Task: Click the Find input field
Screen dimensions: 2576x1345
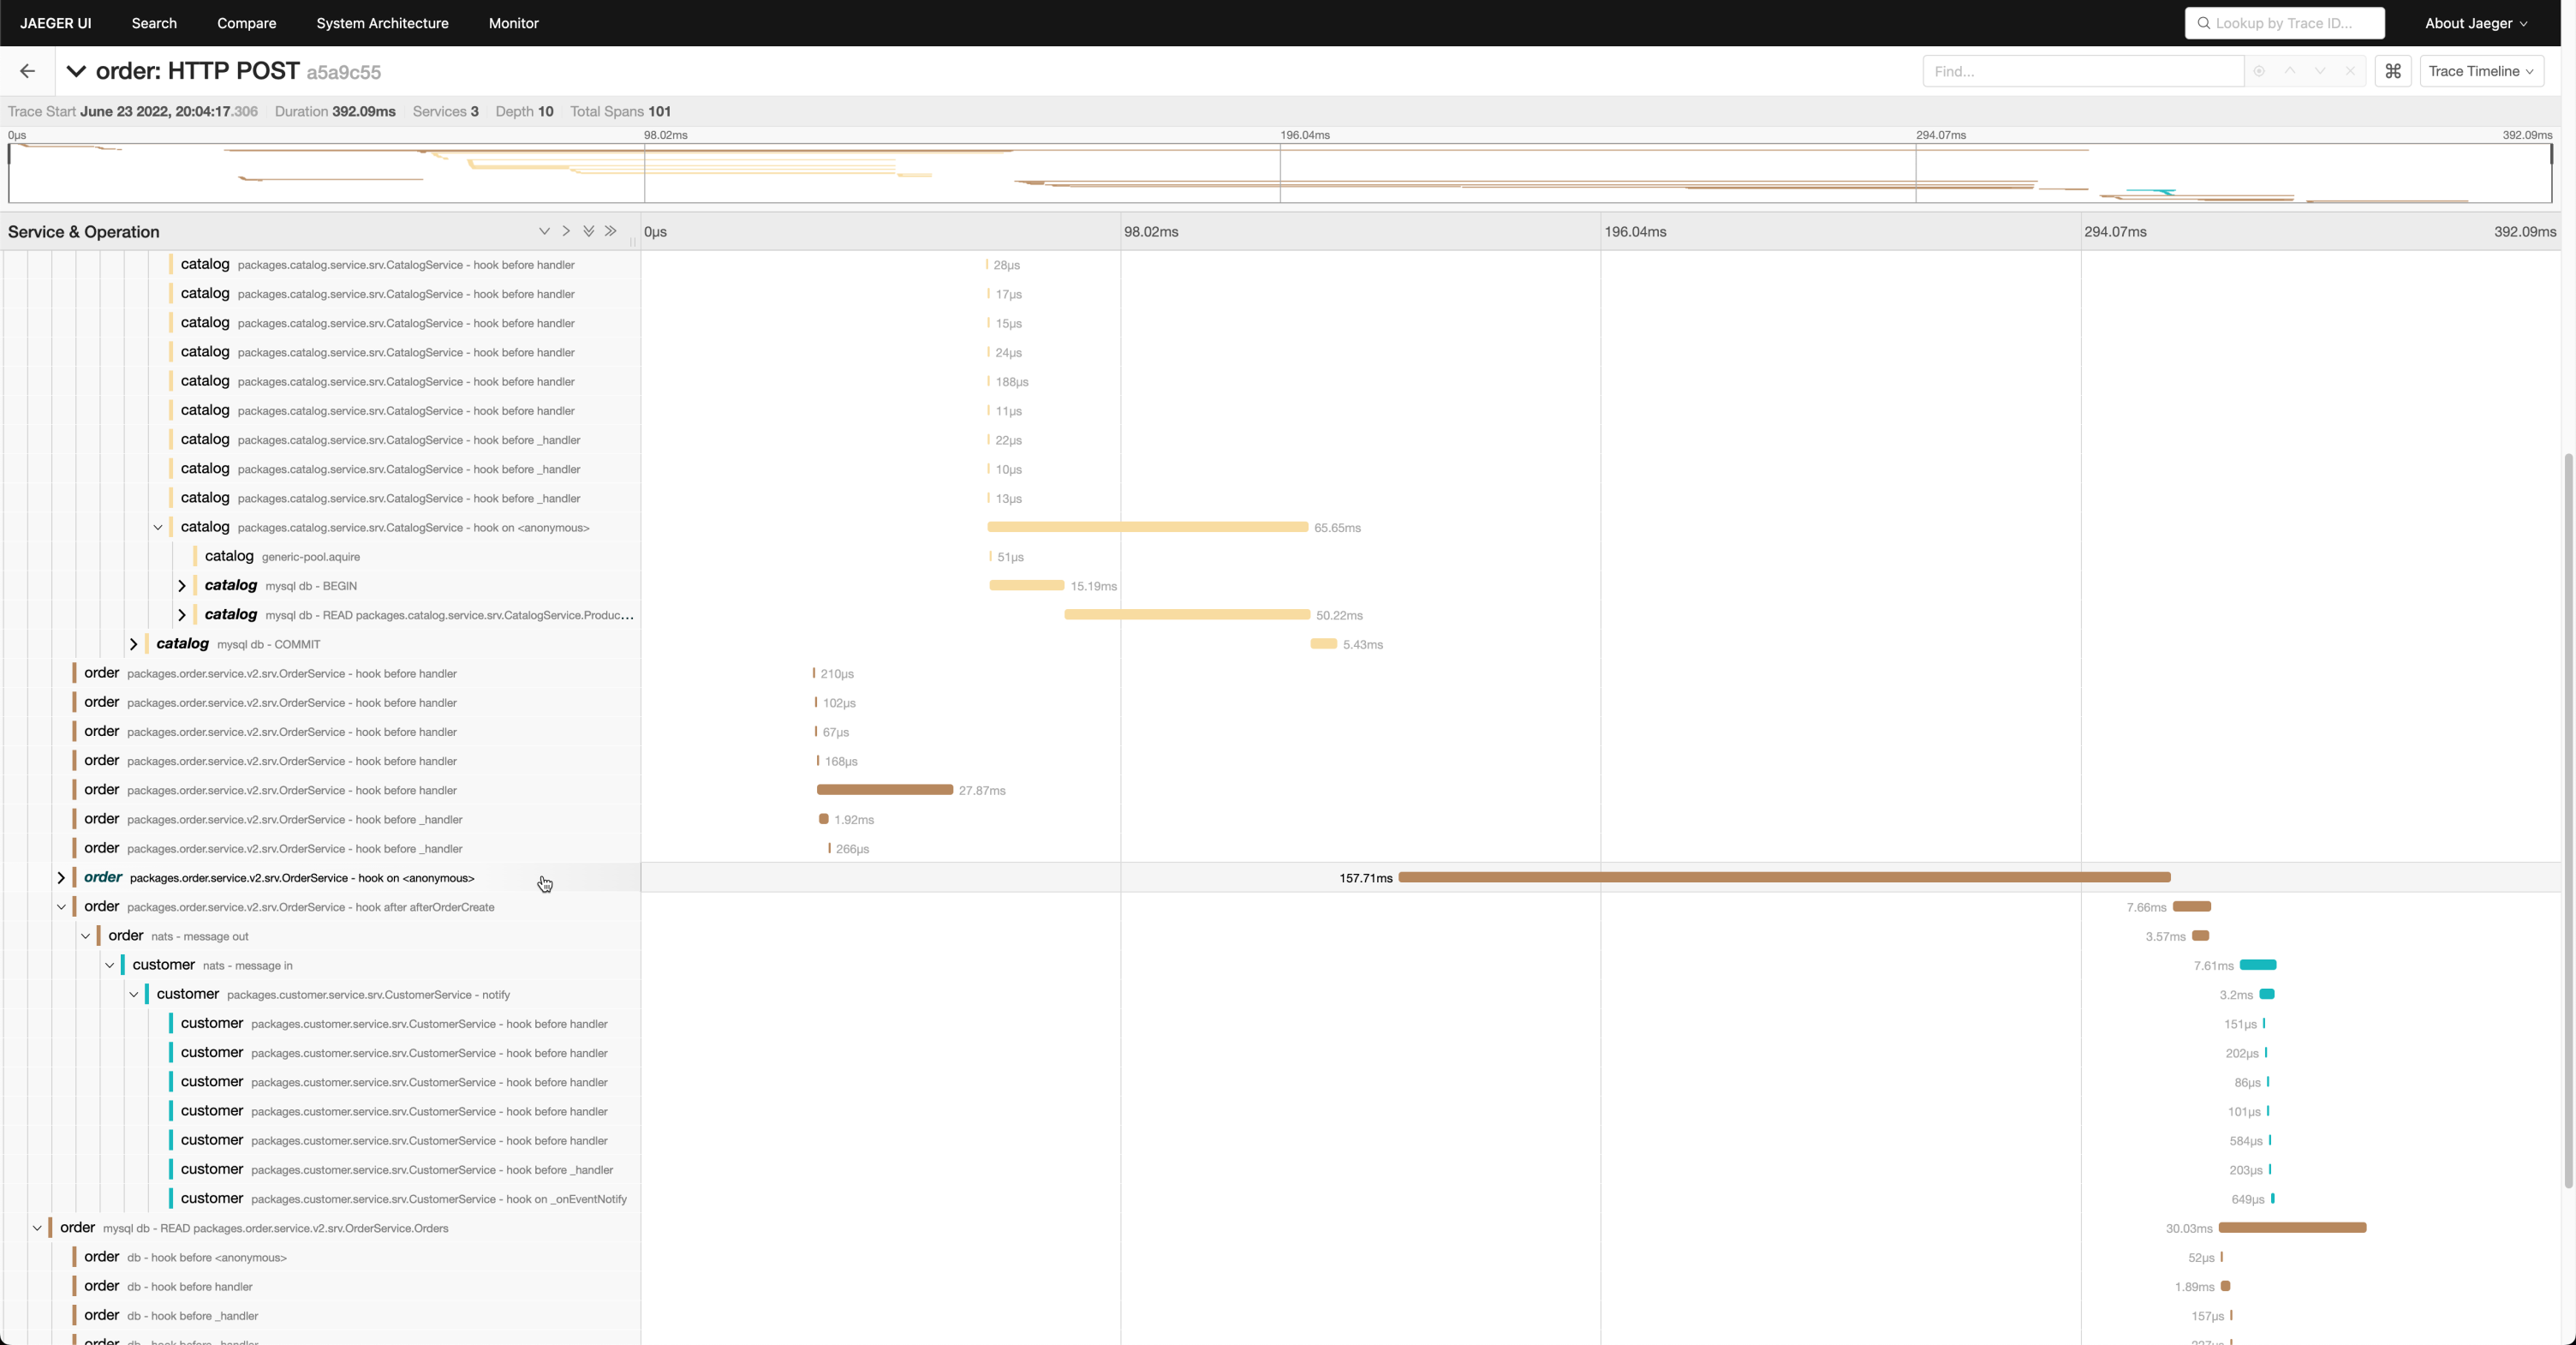Action: [x=2083, y=71]
